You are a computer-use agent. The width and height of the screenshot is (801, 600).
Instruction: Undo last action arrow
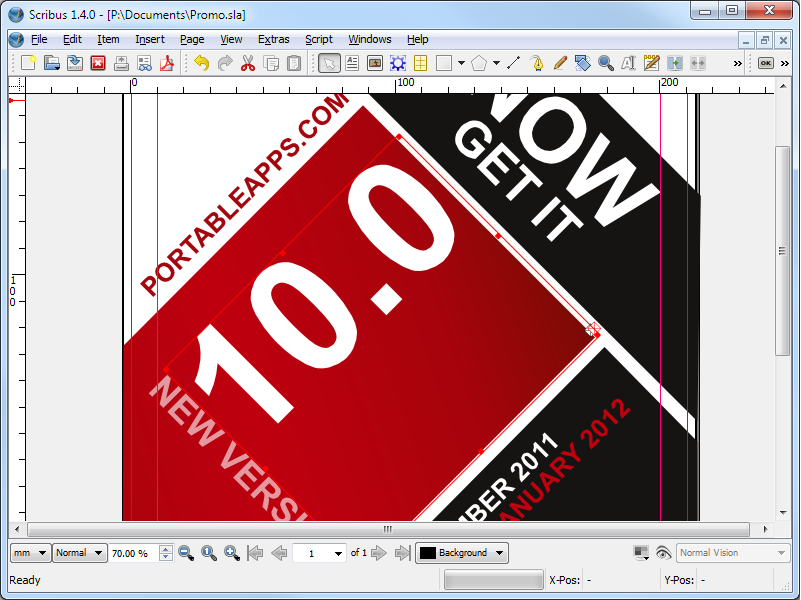[x=202, y=63]
